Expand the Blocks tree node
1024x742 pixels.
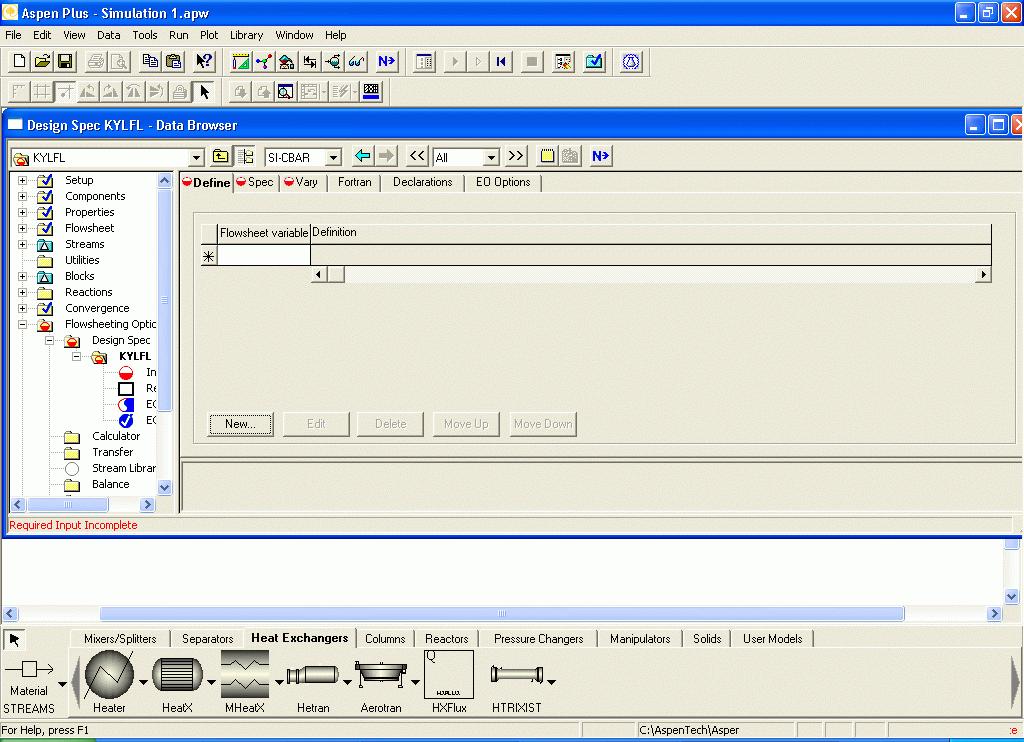(22, 276)
